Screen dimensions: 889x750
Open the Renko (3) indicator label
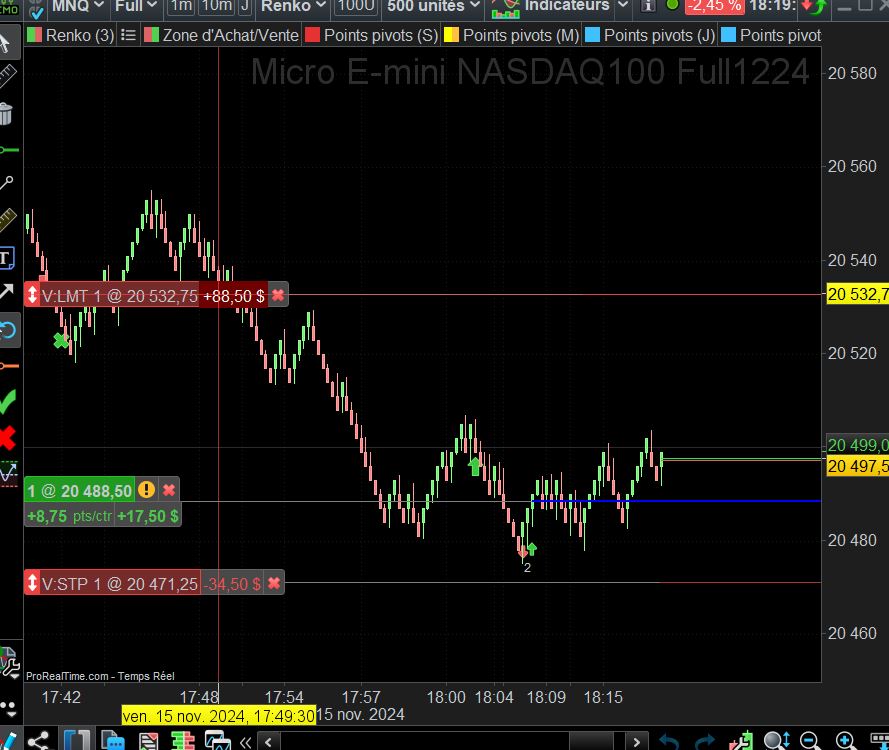tap(80, 36)
